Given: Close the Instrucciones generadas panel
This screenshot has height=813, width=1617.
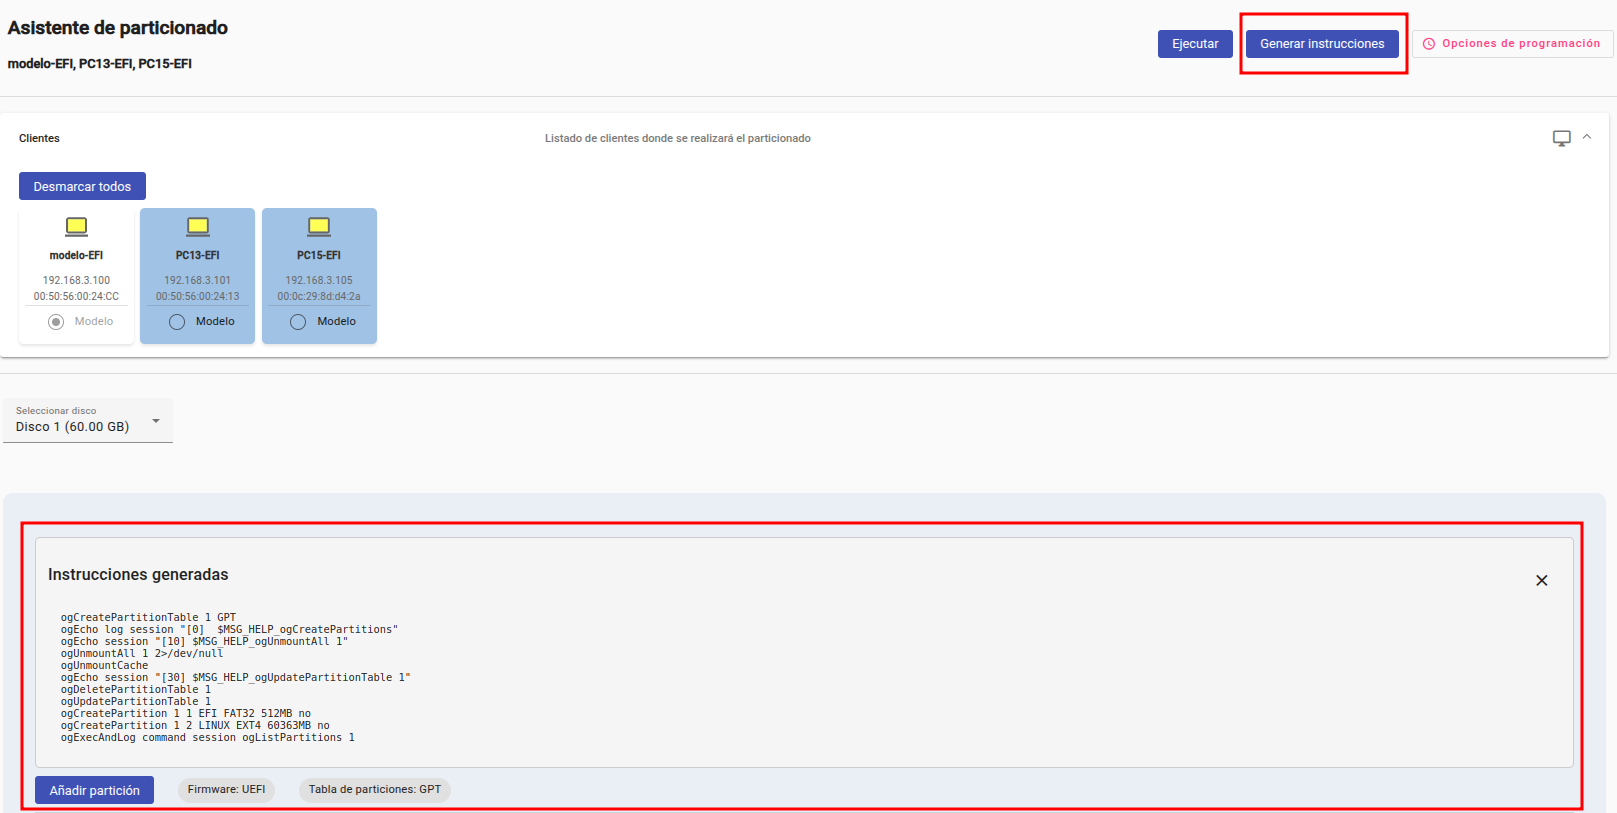Looking at the screenshot, I should 1541,581.
